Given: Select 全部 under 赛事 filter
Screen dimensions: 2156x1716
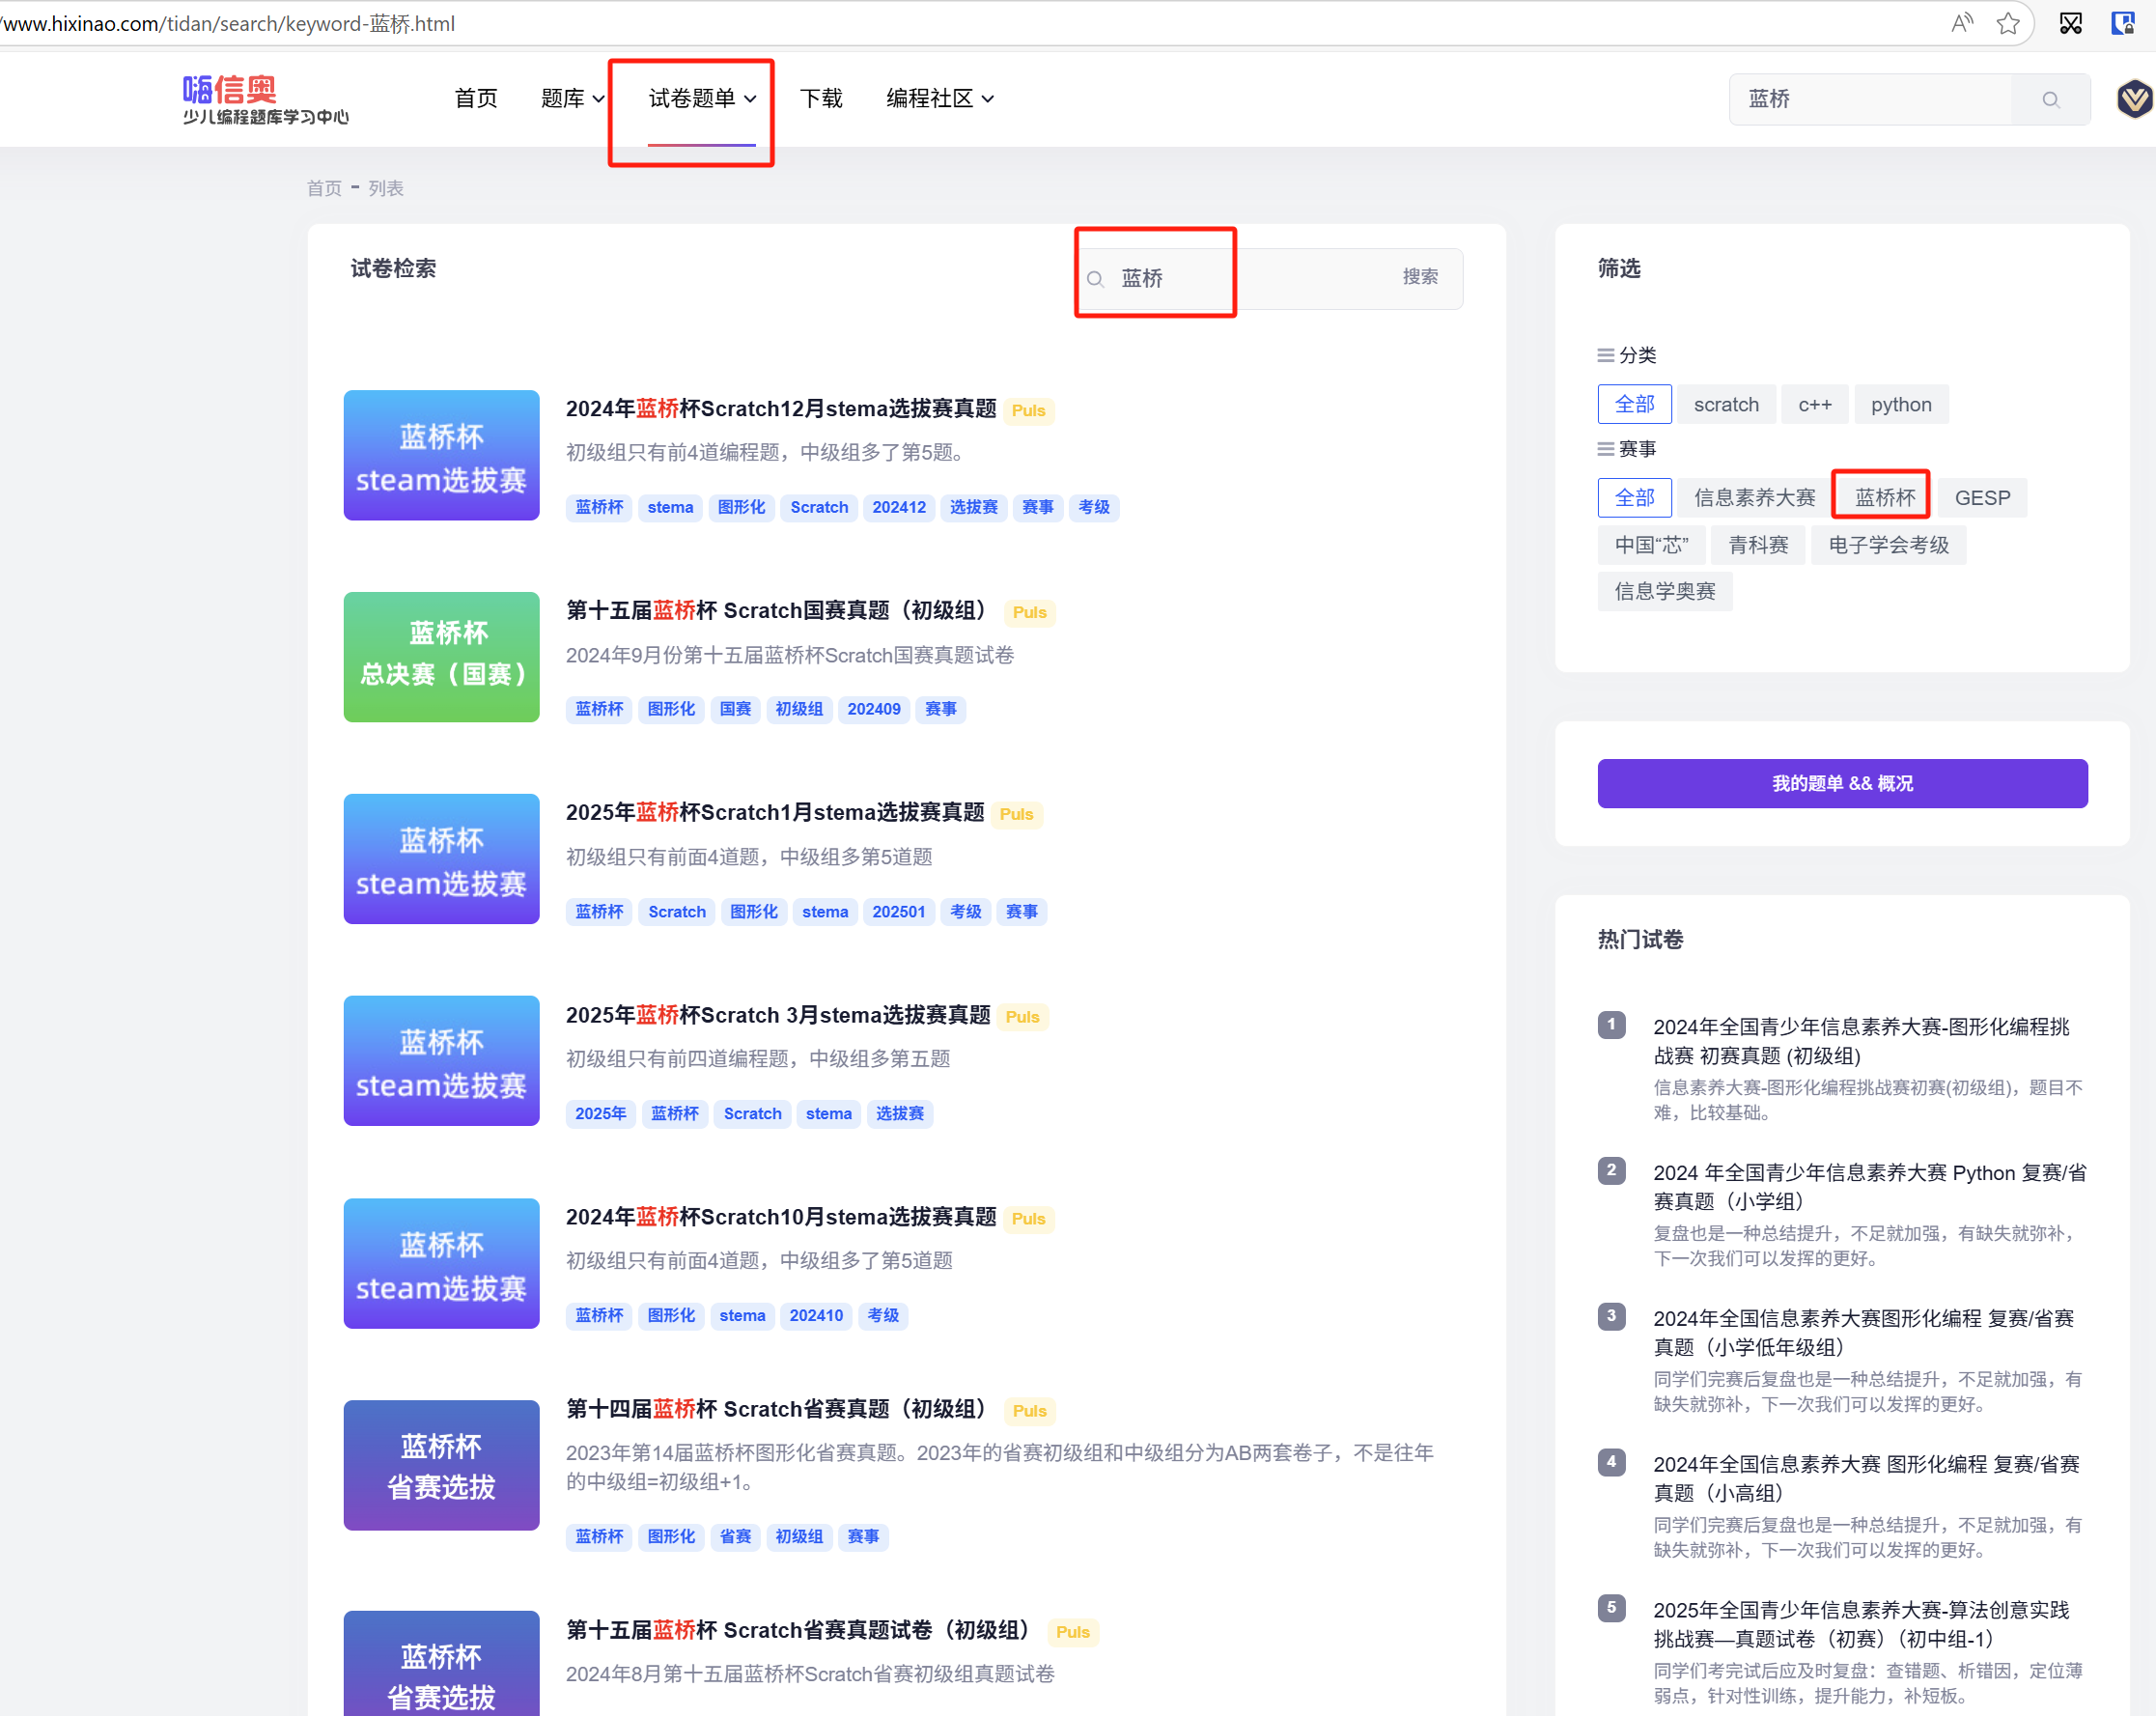Looking at the screenshot, I should click(1634, 497).
